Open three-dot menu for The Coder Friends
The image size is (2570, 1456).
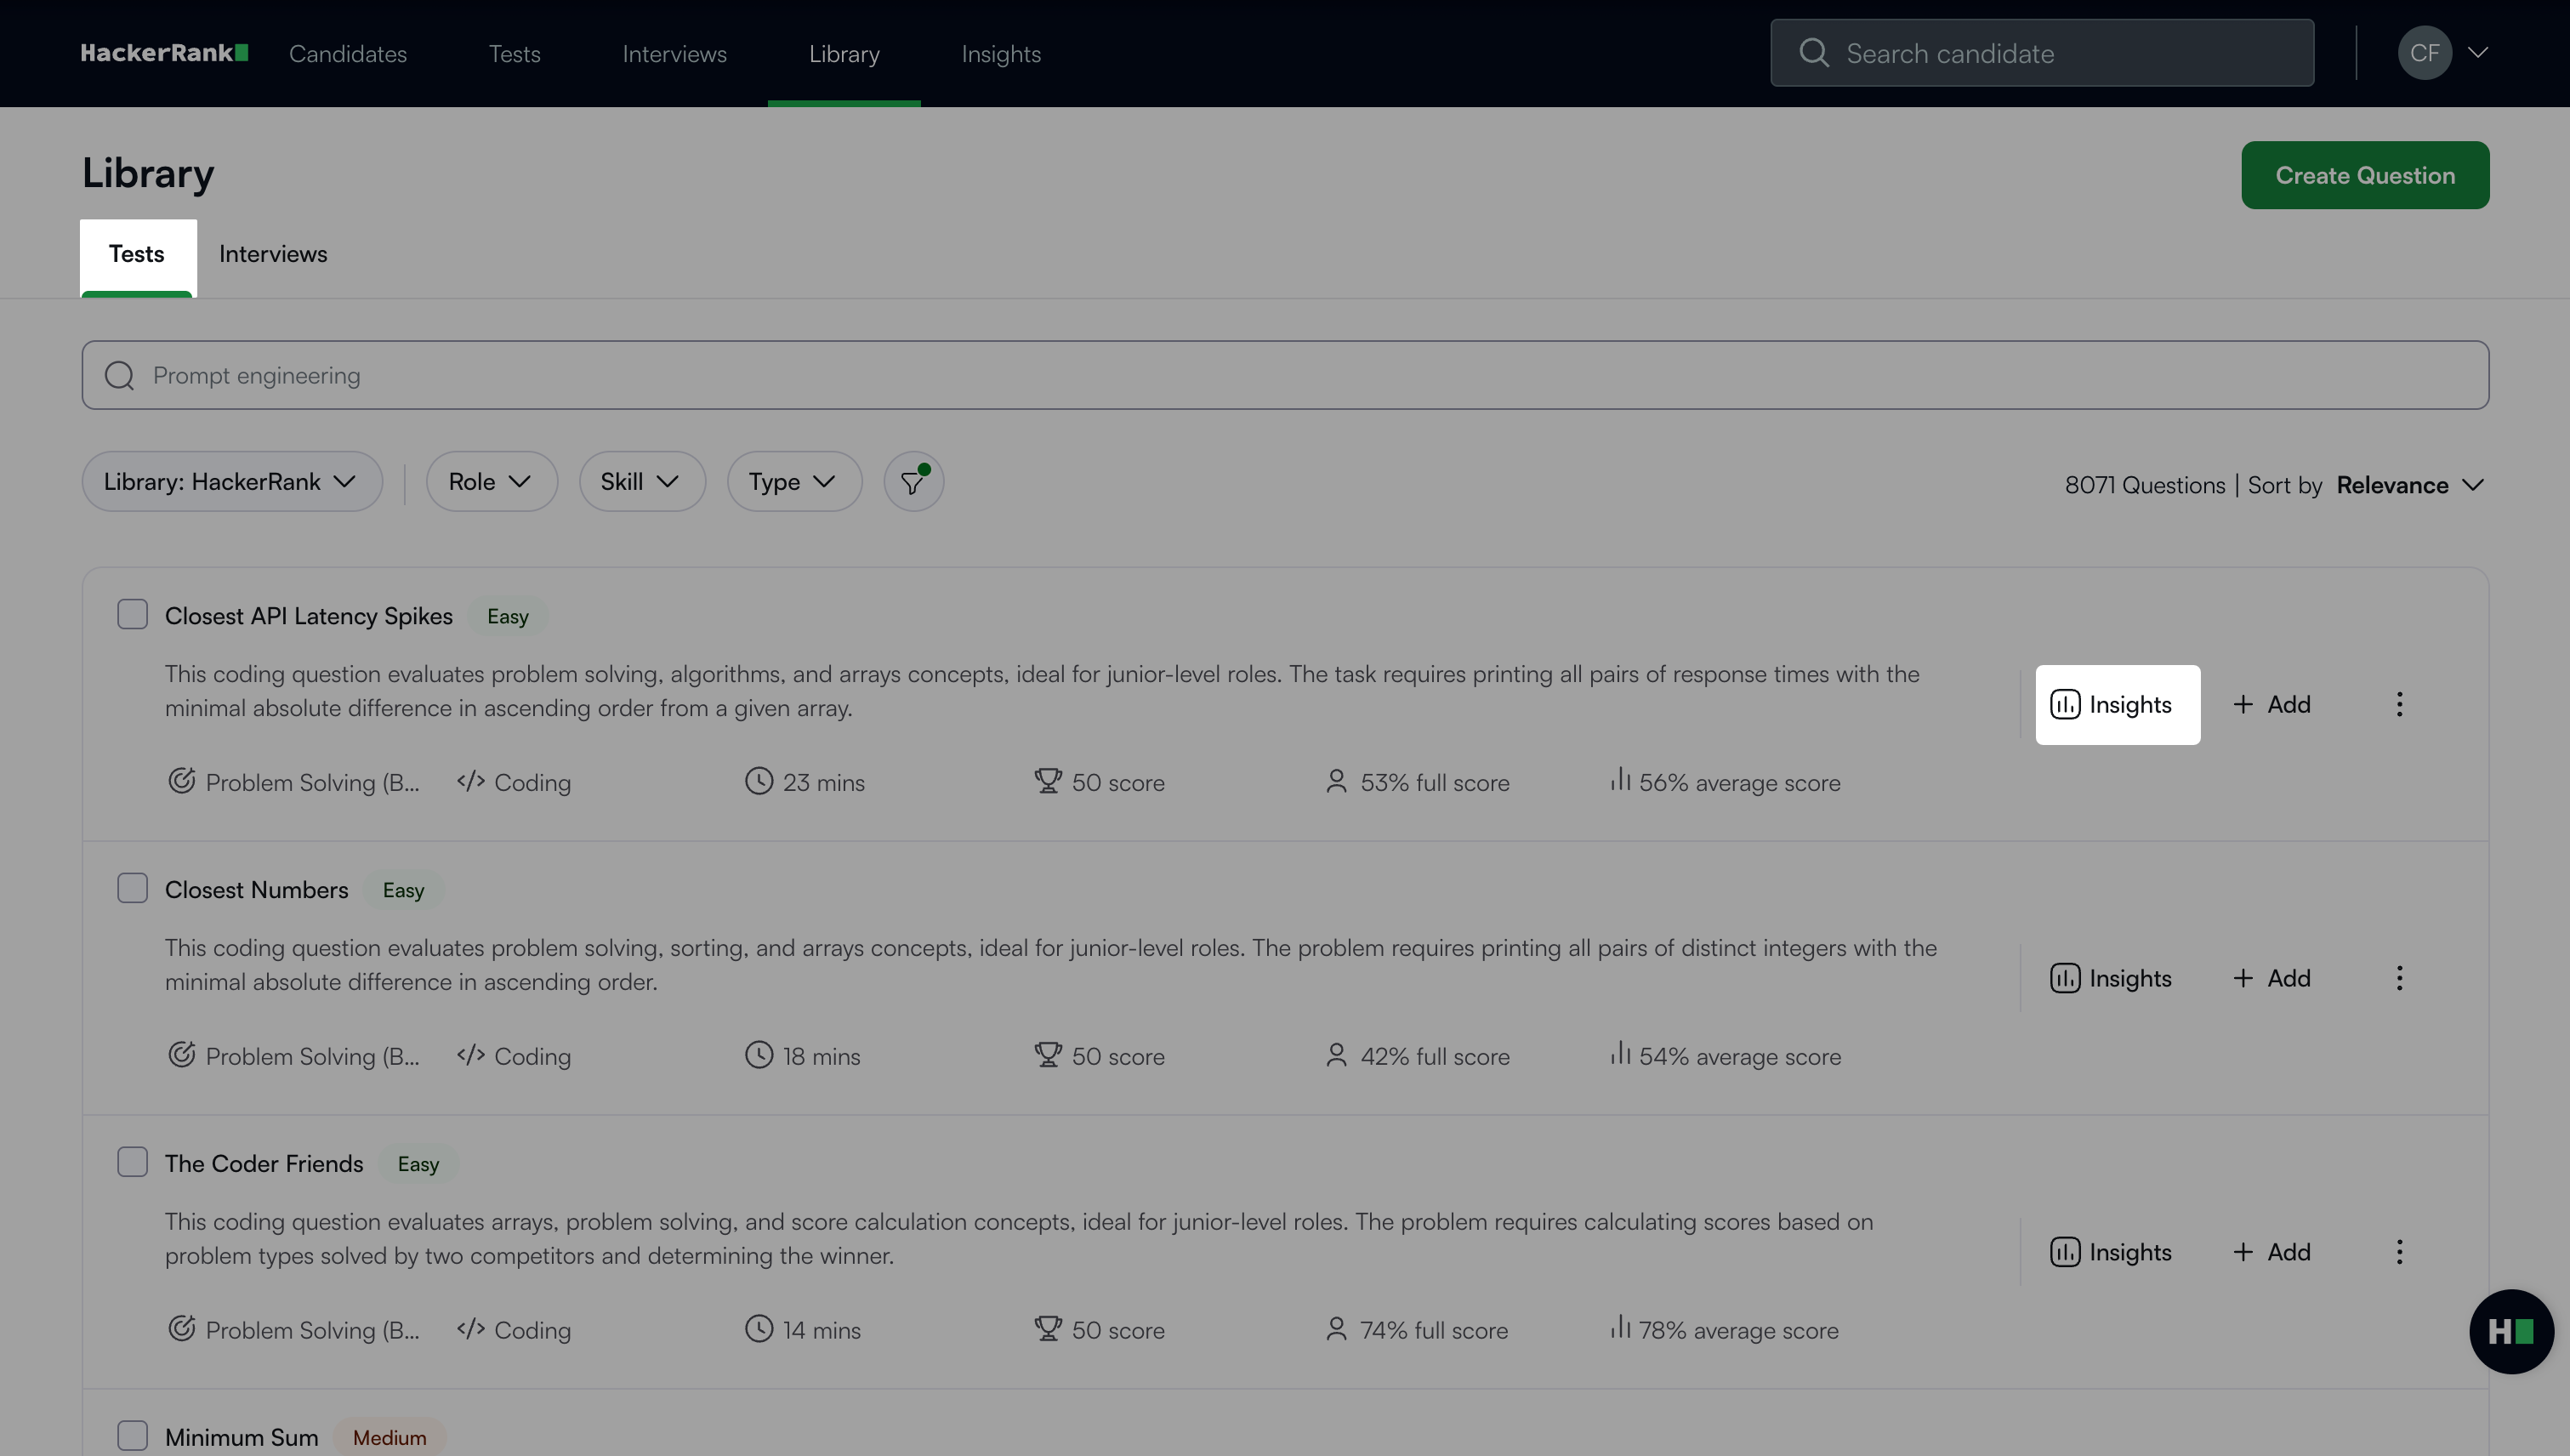click(2399, 1252)
